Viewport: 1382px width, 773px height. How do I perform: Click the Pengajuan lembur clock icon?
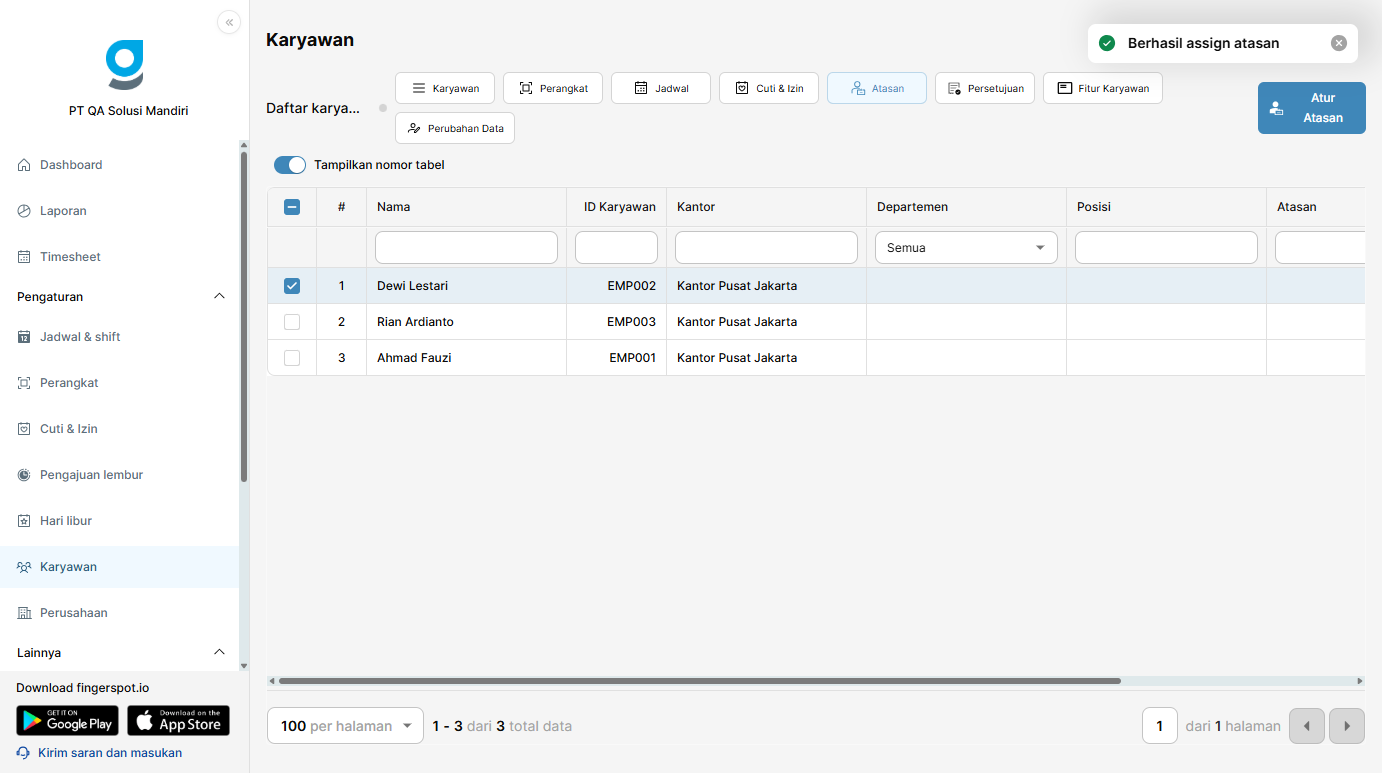[x=24, y=475]
